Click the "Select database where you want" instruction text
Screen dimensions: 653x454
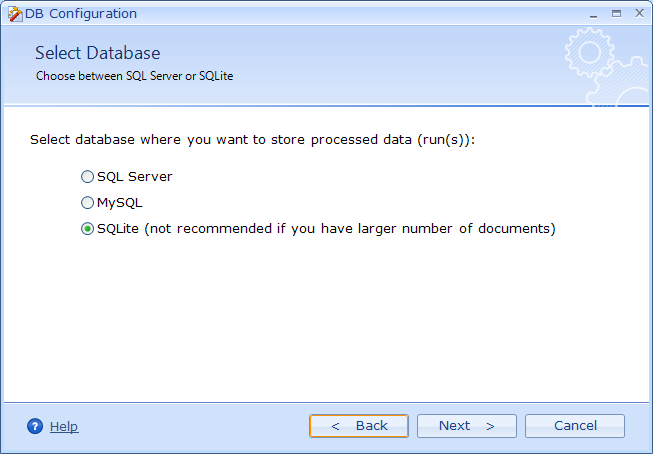coord(252,140)
